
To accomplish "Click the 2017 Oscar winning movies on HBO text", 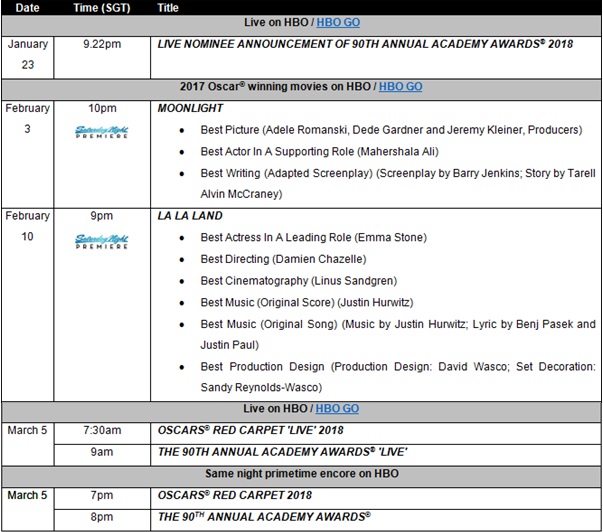I will click(275, 87).
